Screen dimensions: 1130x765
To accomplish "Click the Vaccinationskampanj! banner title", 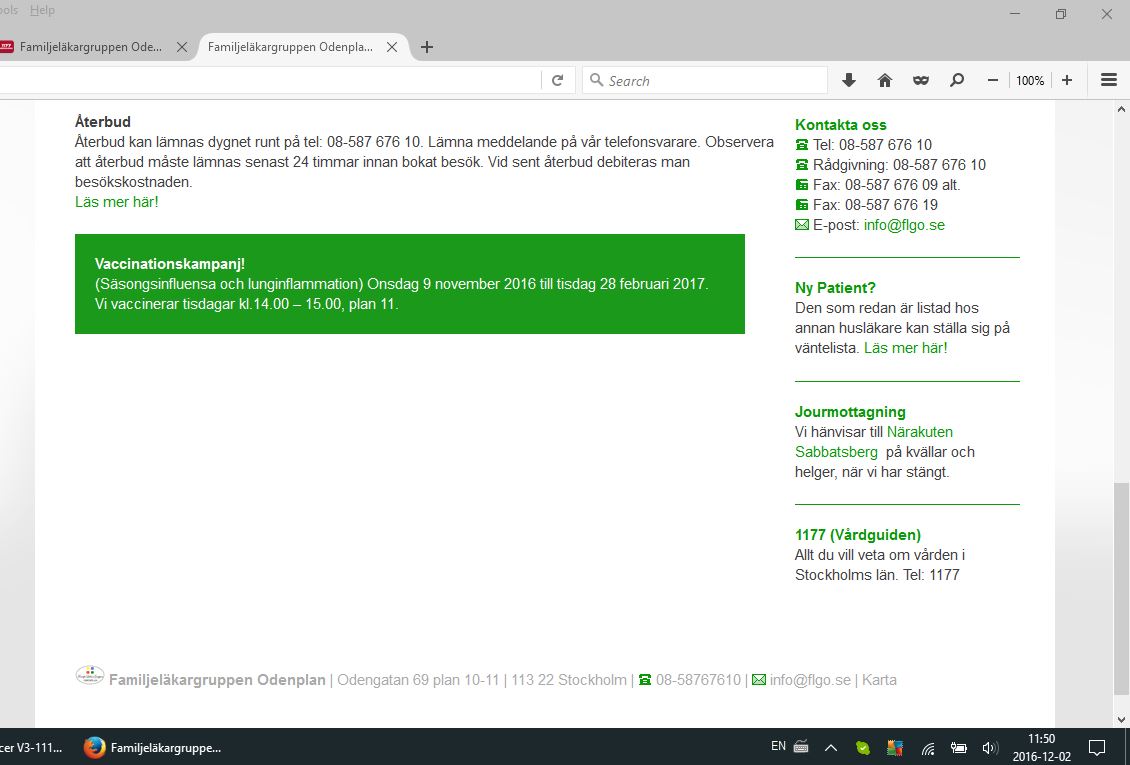I will [170, 264].
